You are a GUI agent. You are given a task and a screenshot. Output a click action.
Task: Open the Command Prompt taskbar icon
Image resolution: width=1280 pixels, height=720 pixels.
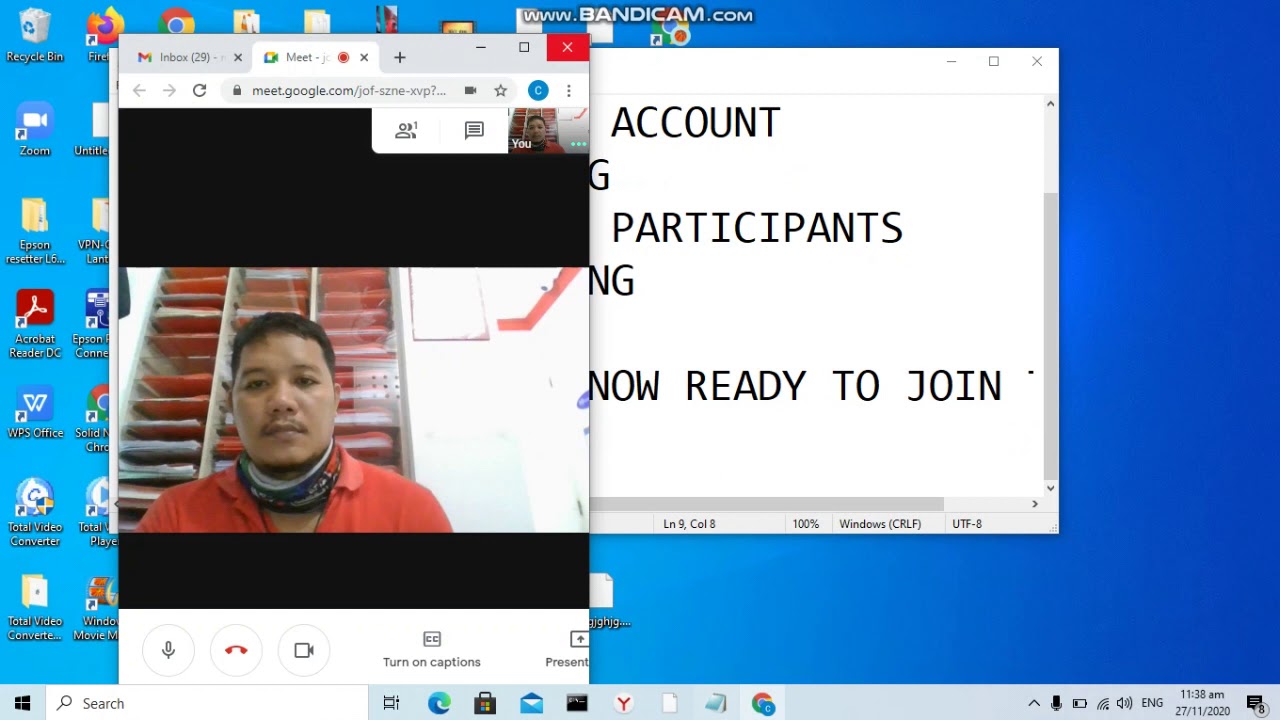coord(577,703)
